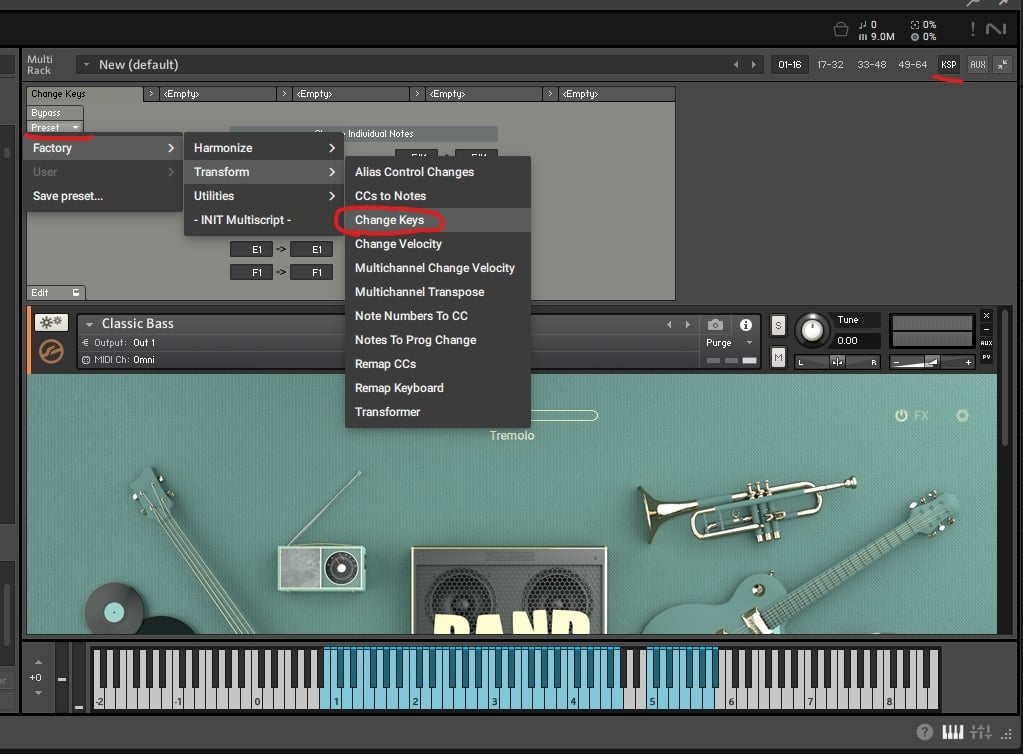Viewport: 1023px width, 754px height.
Task: Expand the Factory preset submenu
Action: pyautogui.click(x=103, y=148)
